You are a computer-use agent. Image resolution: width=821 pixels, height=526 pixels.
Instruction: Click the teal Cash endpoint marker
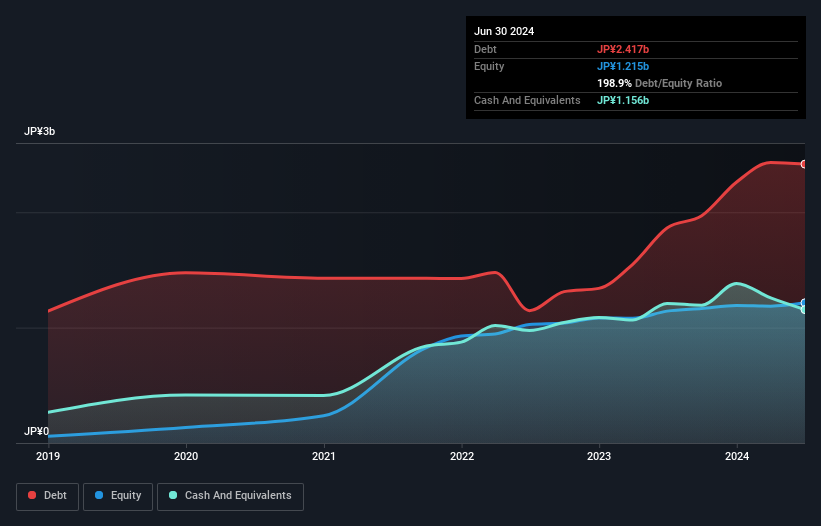804,309
